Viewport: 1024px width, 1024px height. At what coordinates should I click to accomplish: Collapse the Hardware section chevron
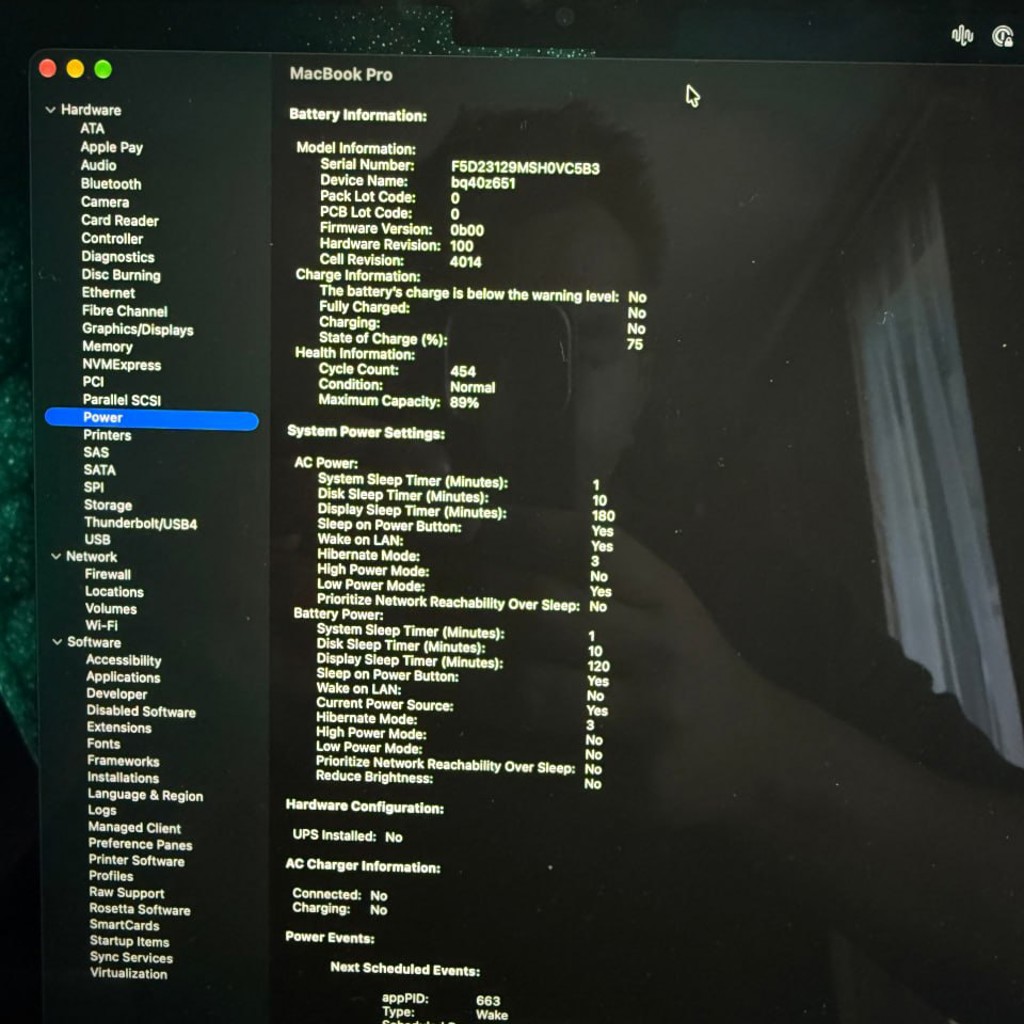[50, 110]
